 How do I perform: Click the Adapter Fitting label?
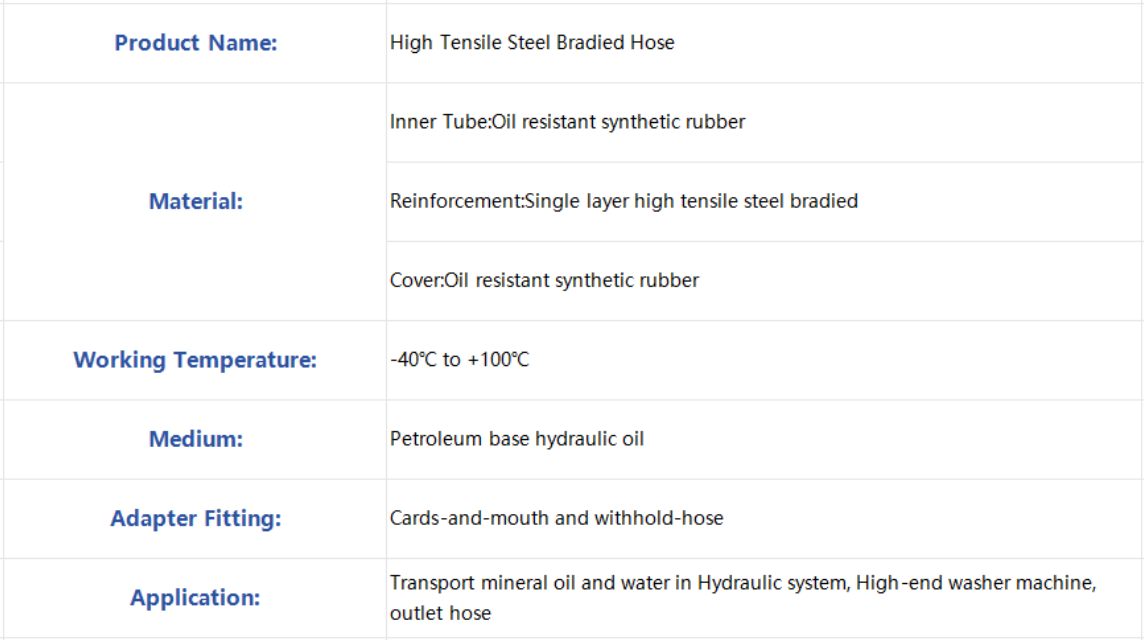pyautogui.click(x=196, y=519)
